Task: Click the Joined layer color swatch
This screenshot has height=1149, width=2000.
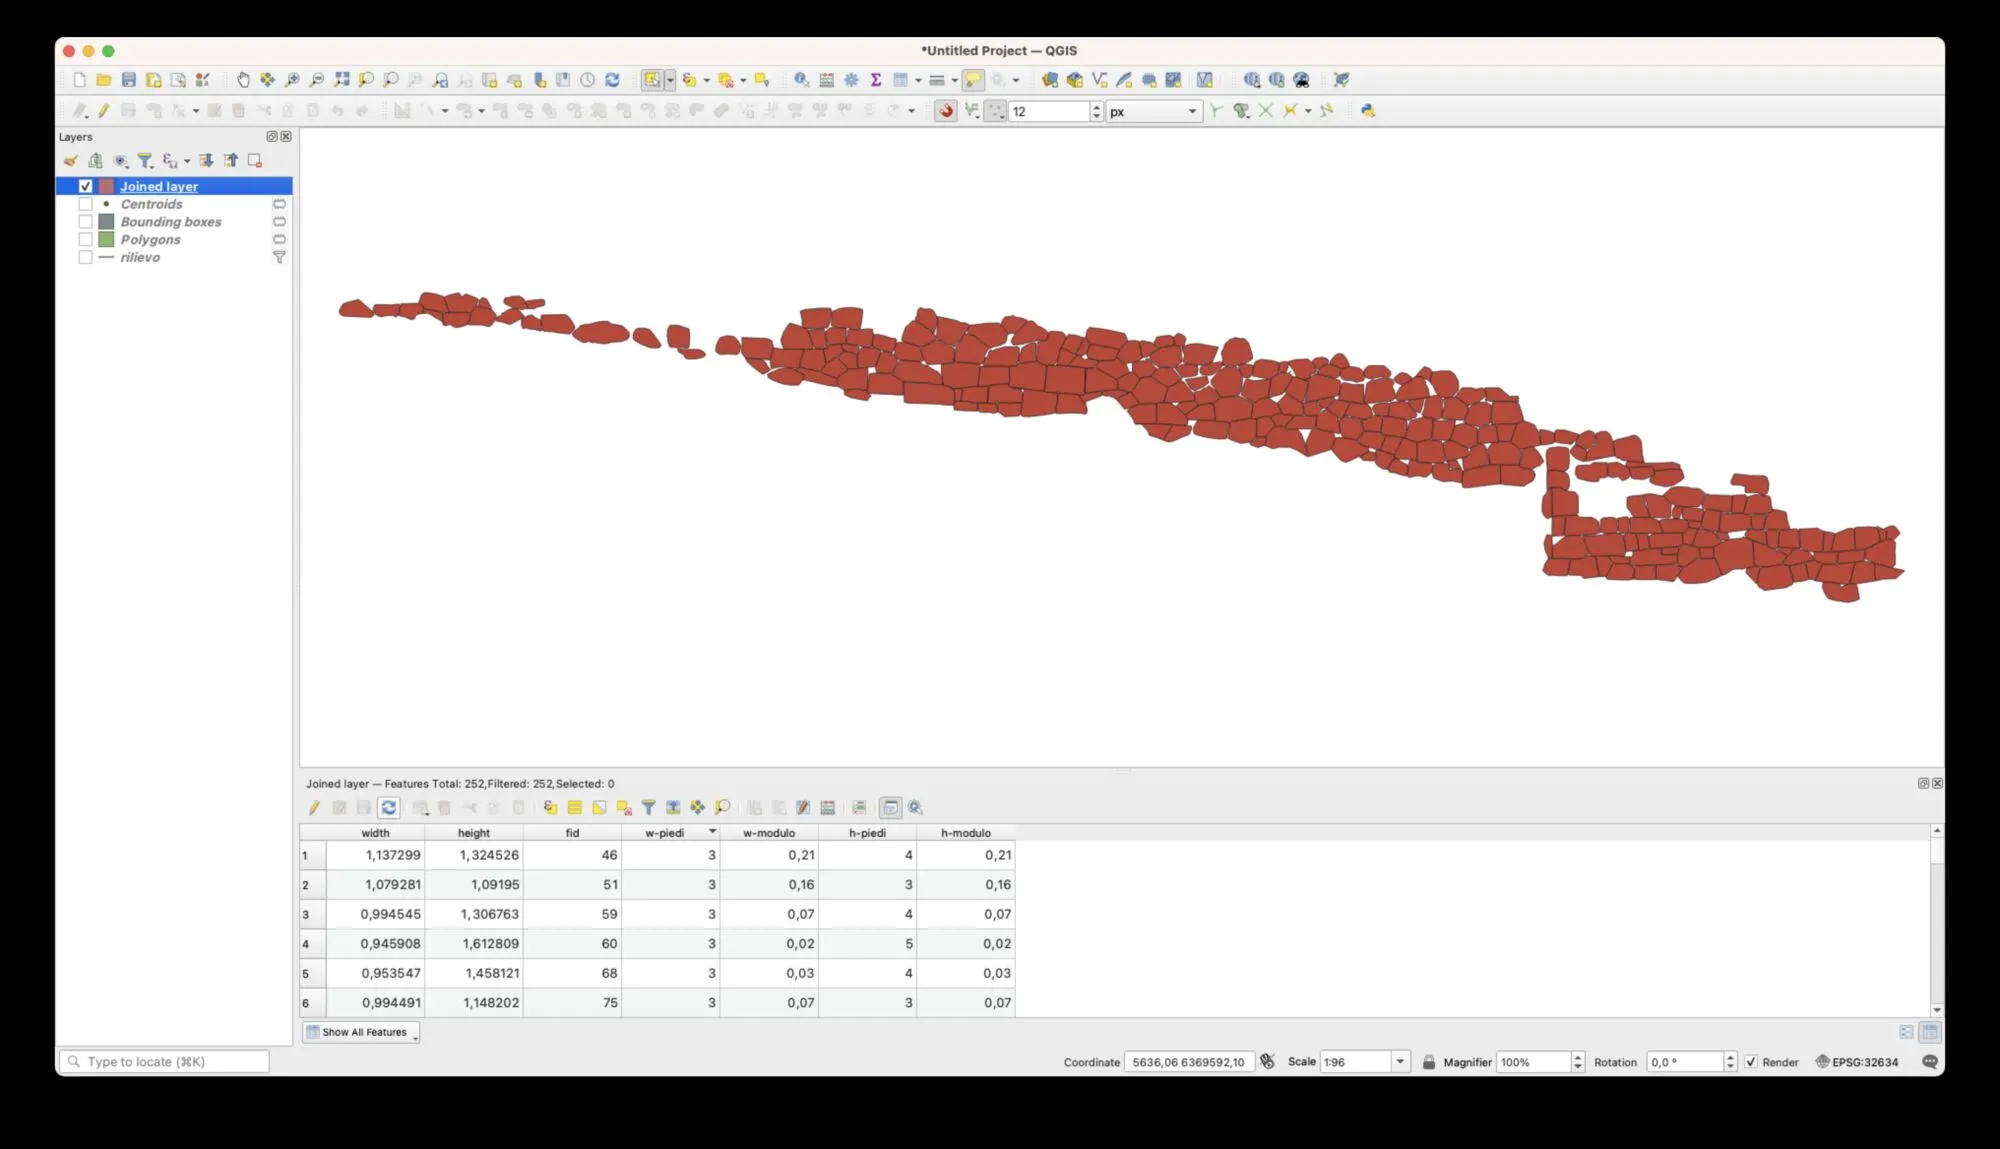Action: coord(106,186)
